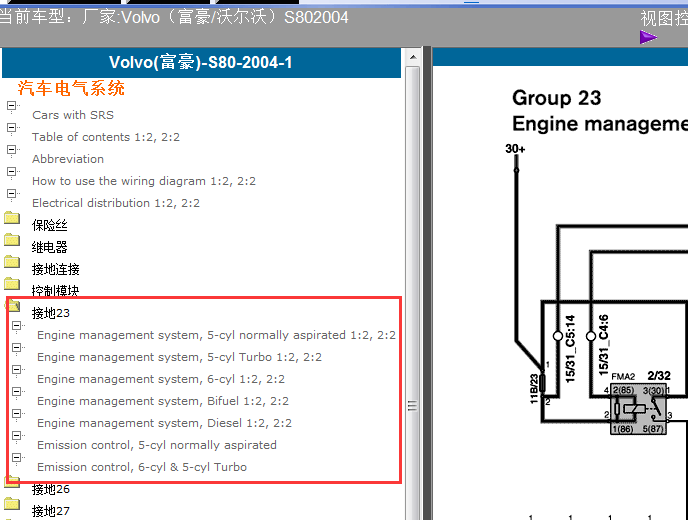Open the 保险丝 folder icon
The width and height of the screenshot is (688, 520).
pyautogui.click(x=12, y=218)
